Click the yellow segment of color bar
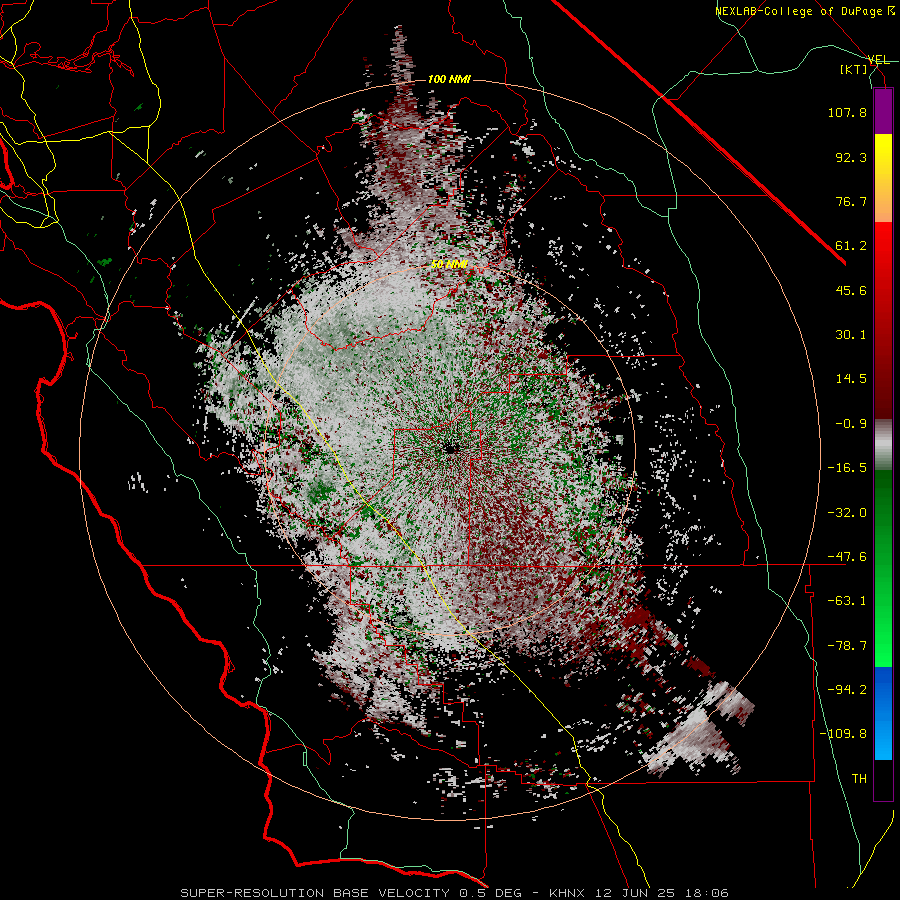 [x=883, y=156]
